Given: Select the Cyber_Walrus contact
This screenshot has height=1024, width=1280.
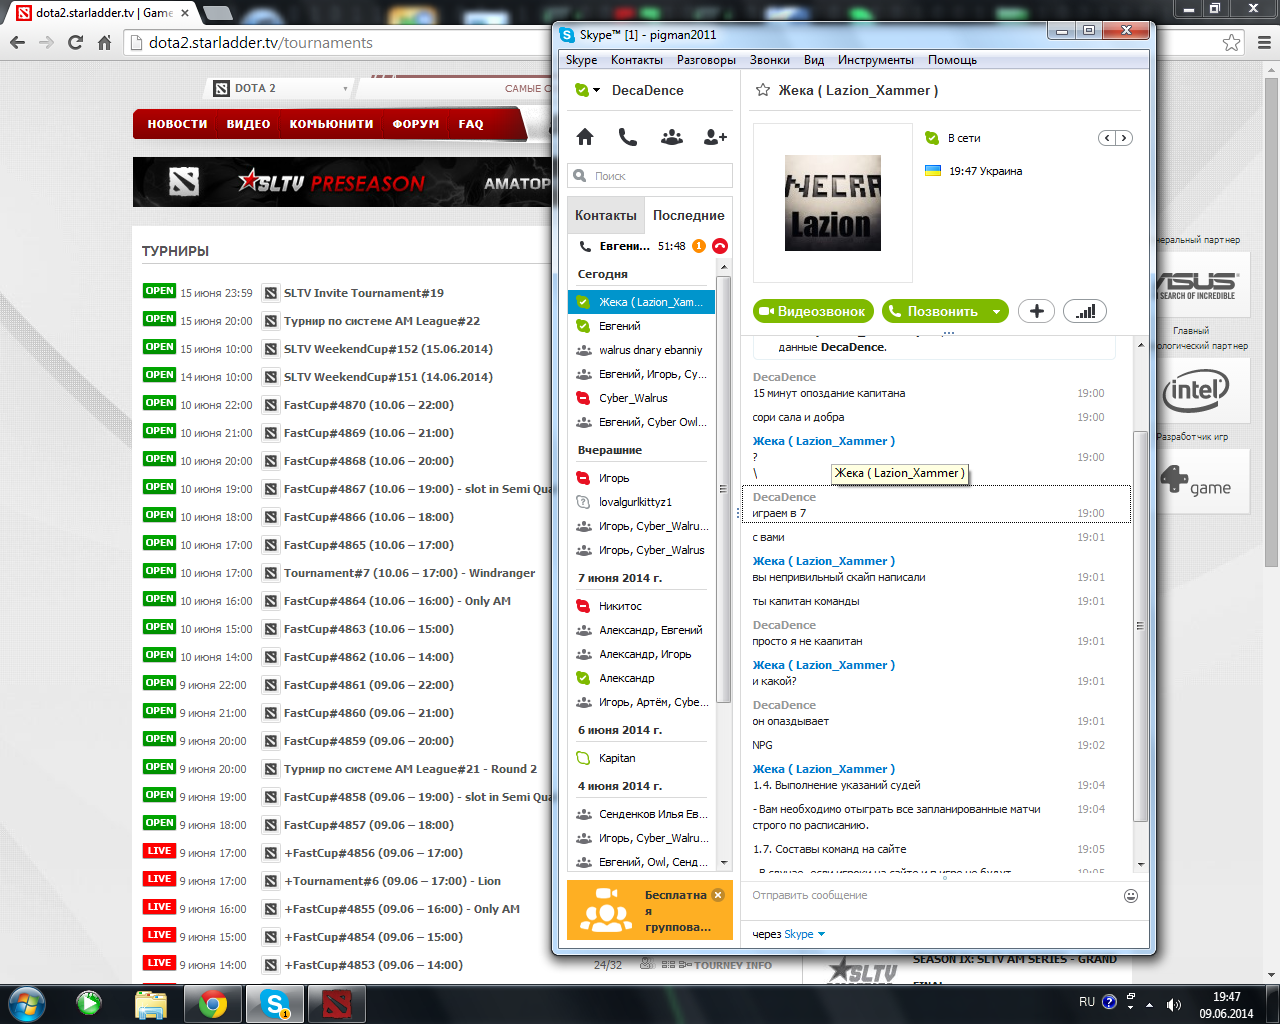Looking at the screenshot, I should pos(642,398).
